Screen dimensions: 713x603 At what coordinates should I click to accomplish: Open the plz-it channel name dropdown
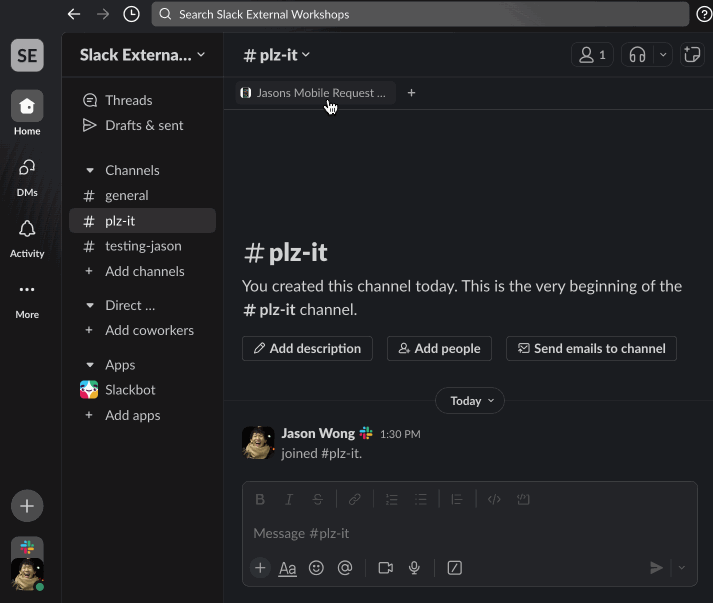coord(278,55)
